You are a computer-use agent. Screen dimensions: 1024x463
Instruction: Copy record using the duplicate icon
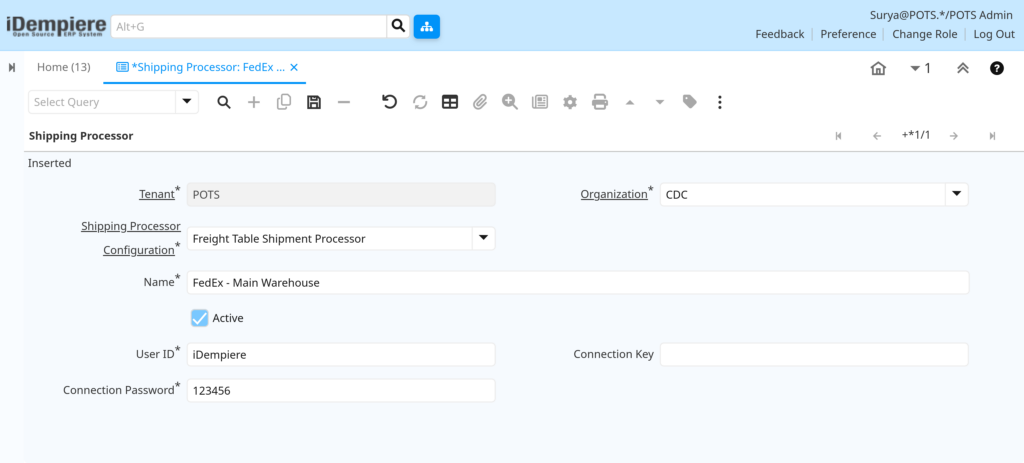click(x=284, y=102)
